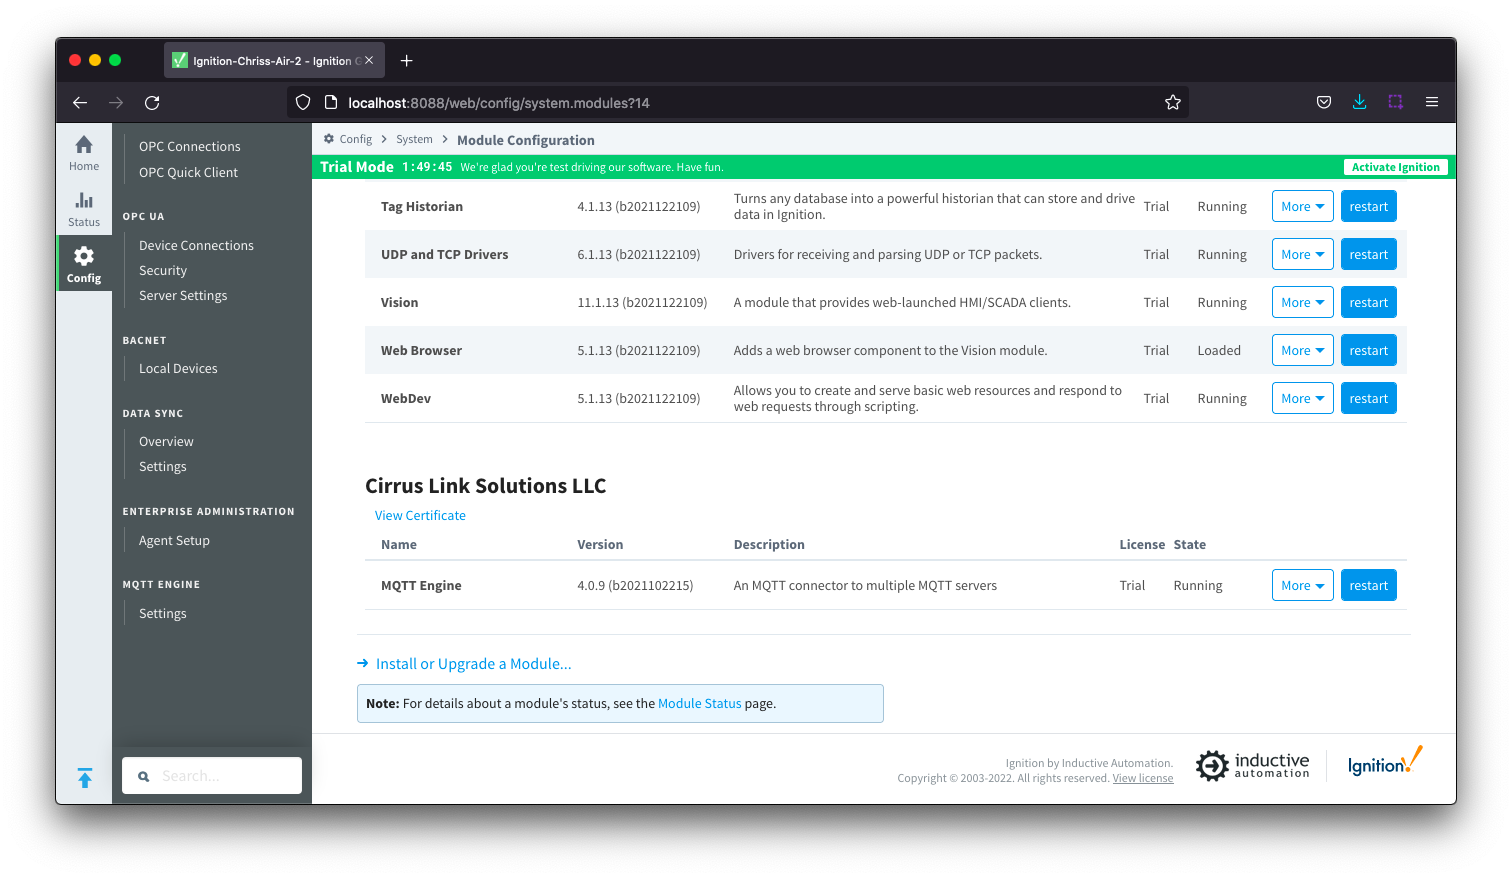Click the Cirrus Link Solutions LLC heading

(x=485, y=485)
